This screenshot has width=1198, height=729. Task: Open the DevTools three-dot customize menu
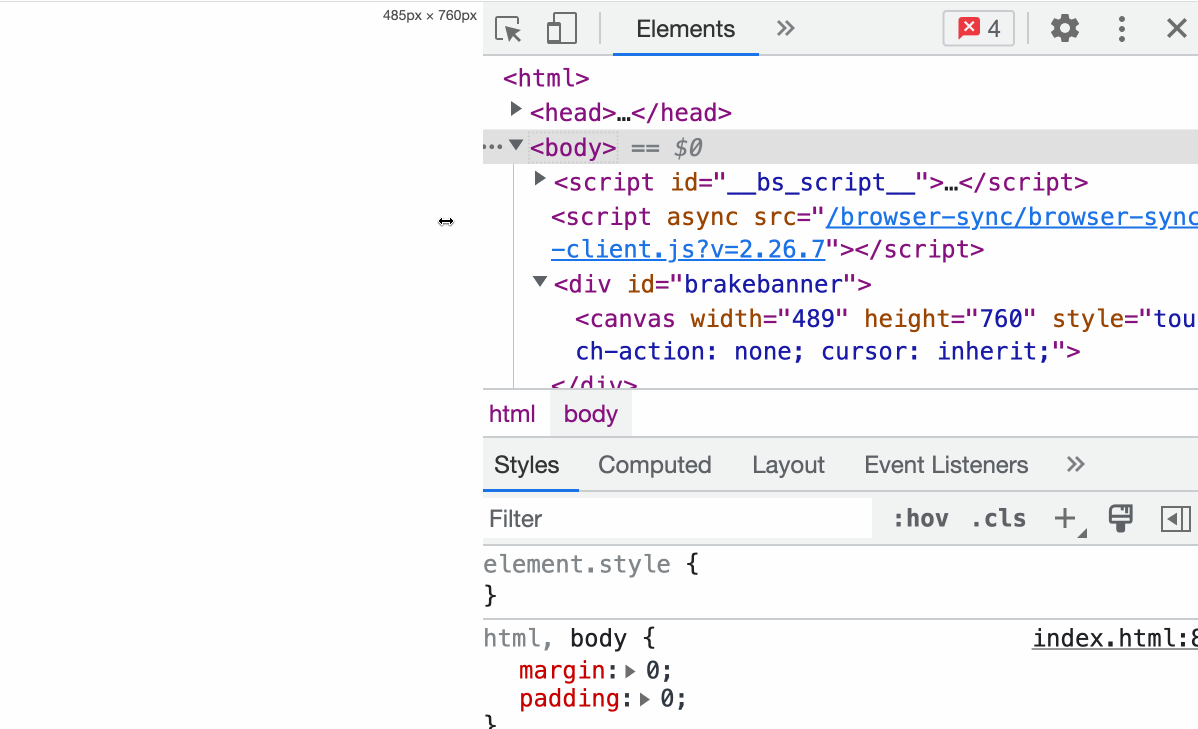[1122, 29]
